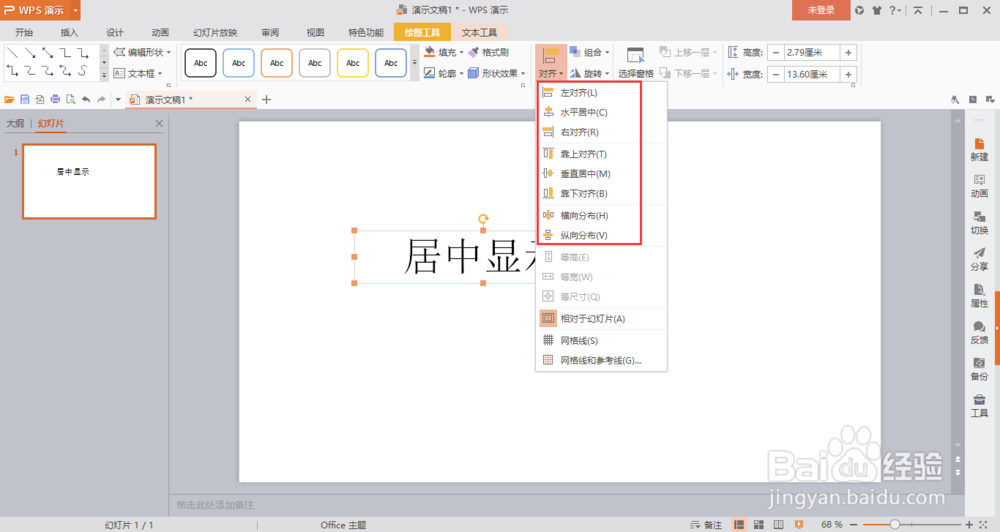This screenshot has width=1000, height=532.
Task: Toggle the 备注 notes button in status bar
Action: coord(707,524)
